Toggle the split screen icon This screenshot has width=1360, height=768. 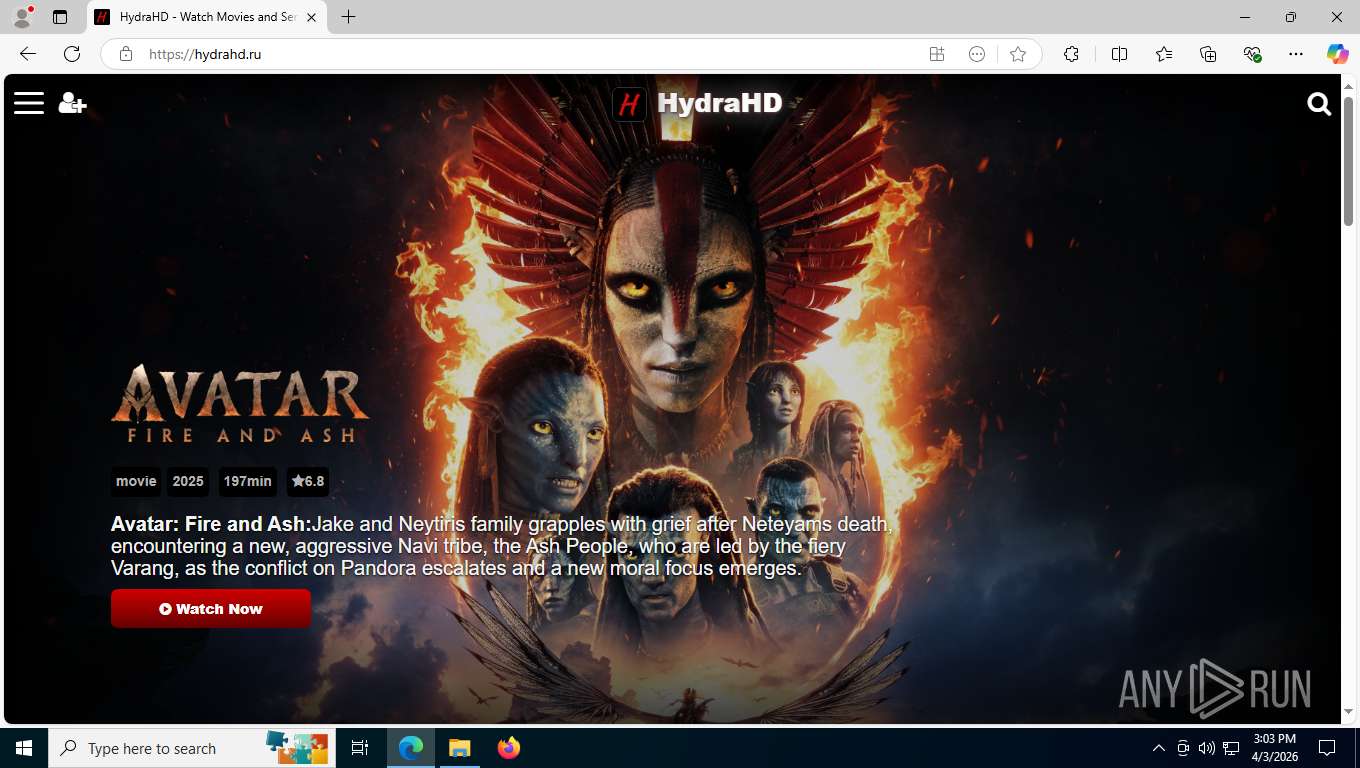[1120, 54]
